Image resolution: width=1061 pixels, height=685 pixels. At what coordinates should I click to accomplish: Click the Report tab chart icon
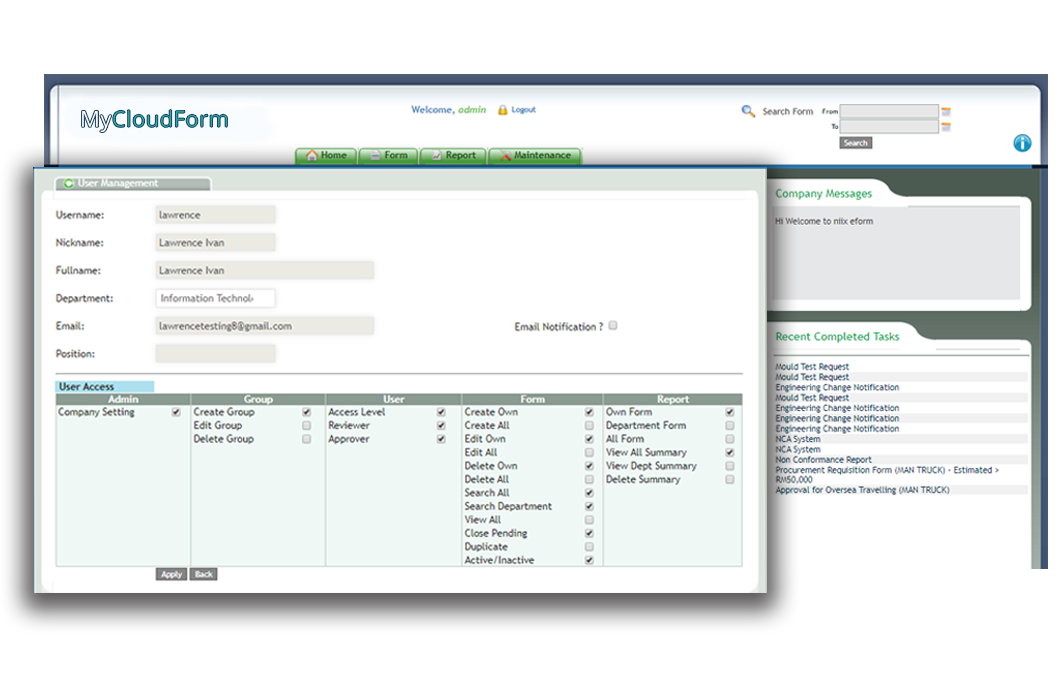[x=436, y=153]
